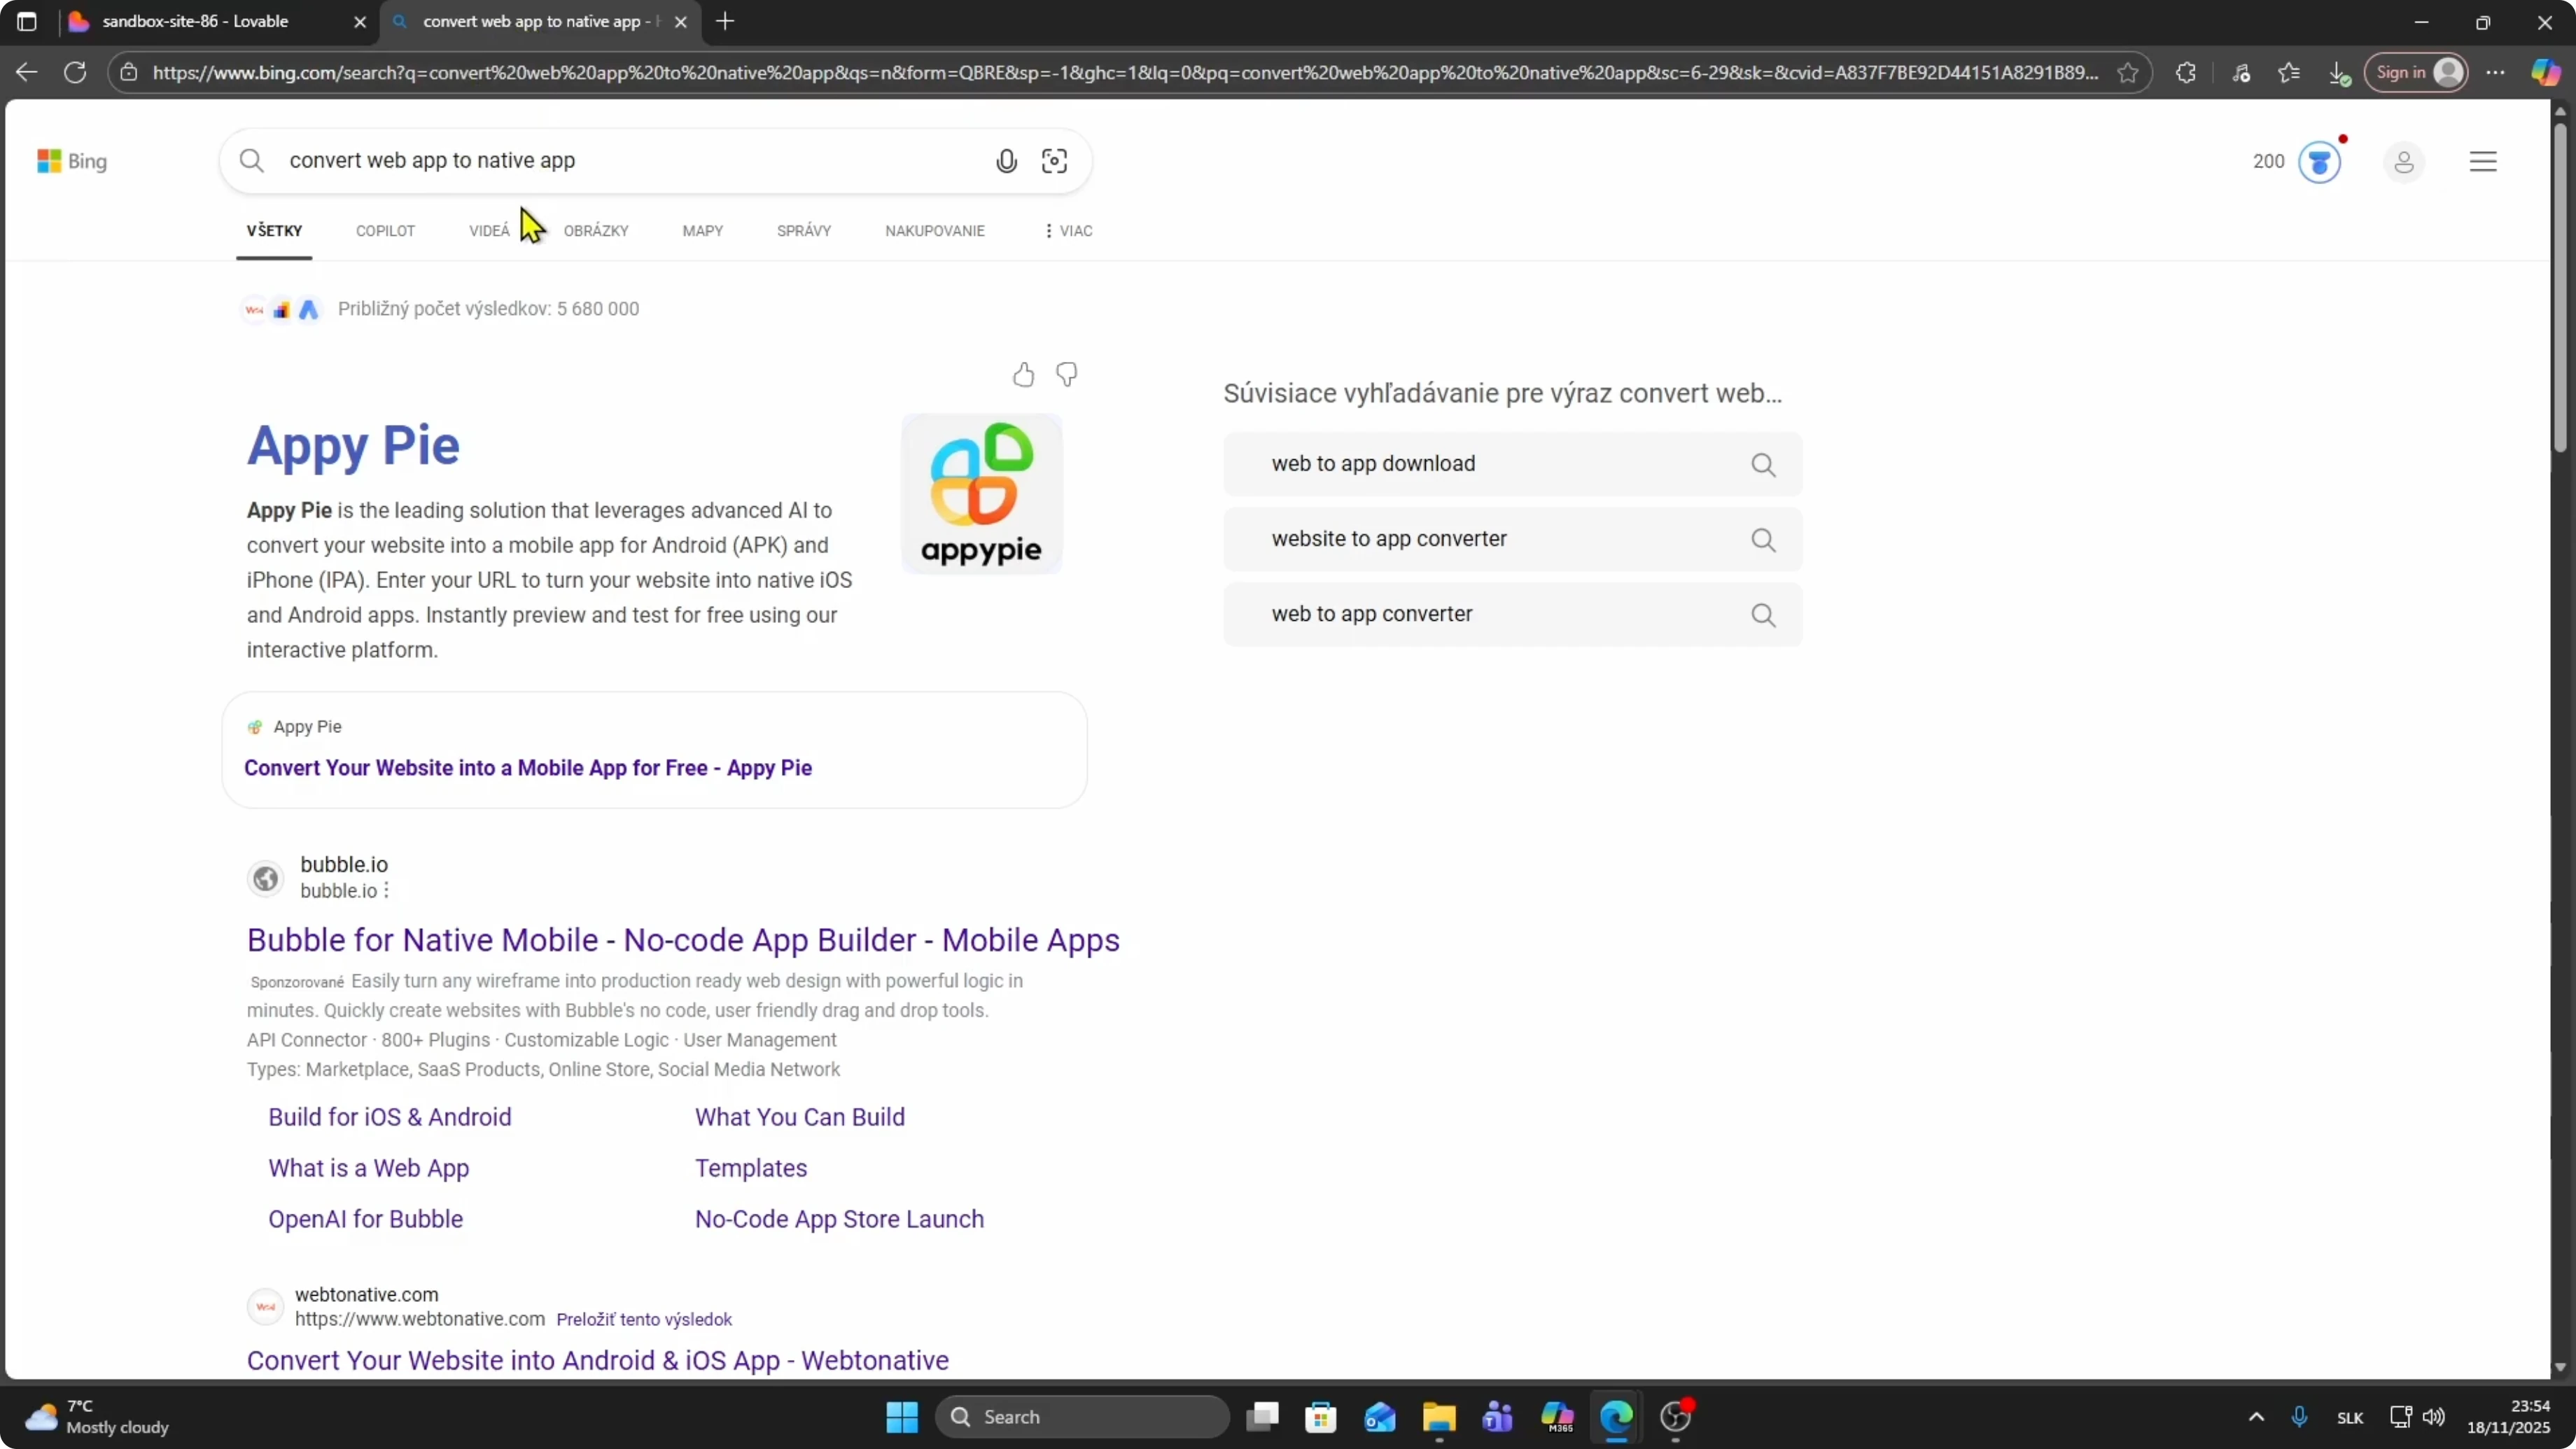Show hidden system tray icons chevron

point(2256,1417)
